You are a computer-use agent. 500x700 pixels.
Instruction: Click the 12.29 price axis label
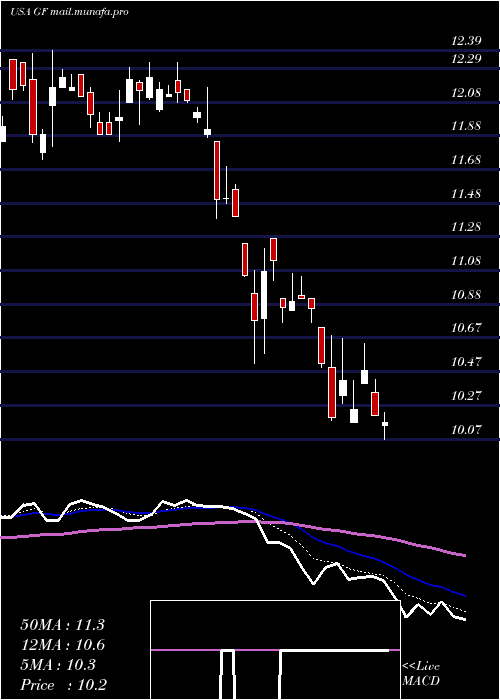coord(466,58)
